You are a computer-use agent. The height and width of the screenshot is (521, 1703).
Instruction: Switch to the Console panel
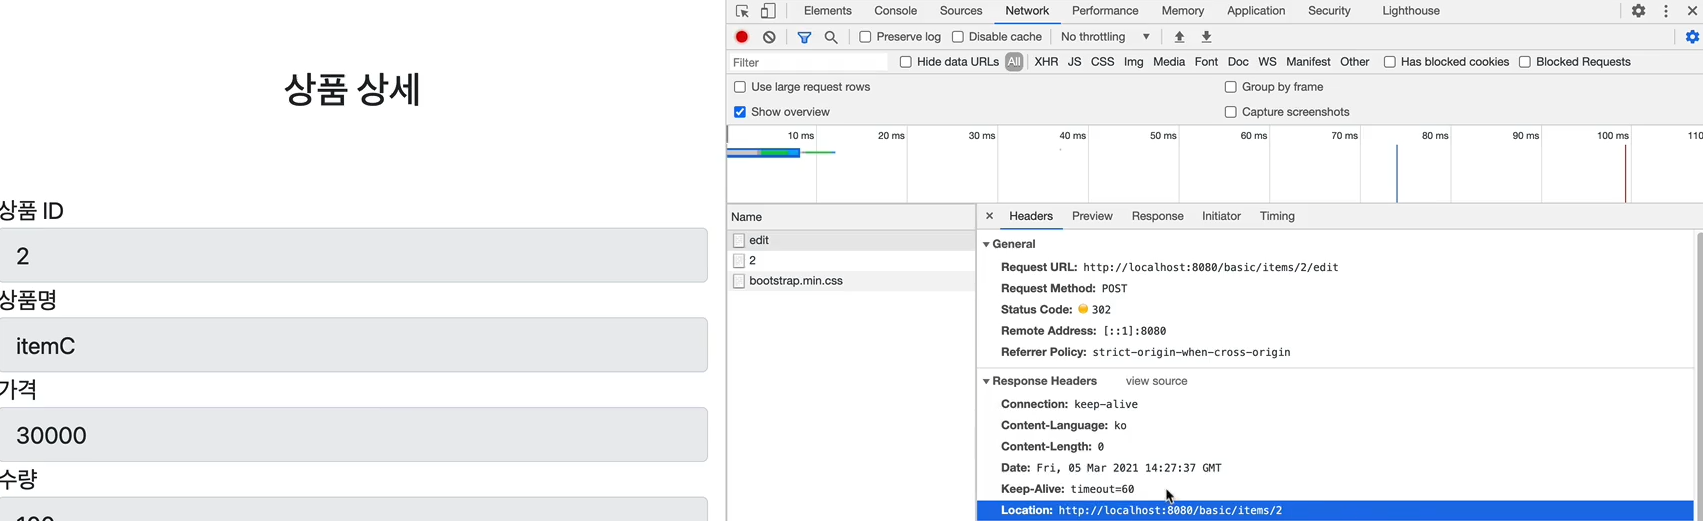click(896, 11)
